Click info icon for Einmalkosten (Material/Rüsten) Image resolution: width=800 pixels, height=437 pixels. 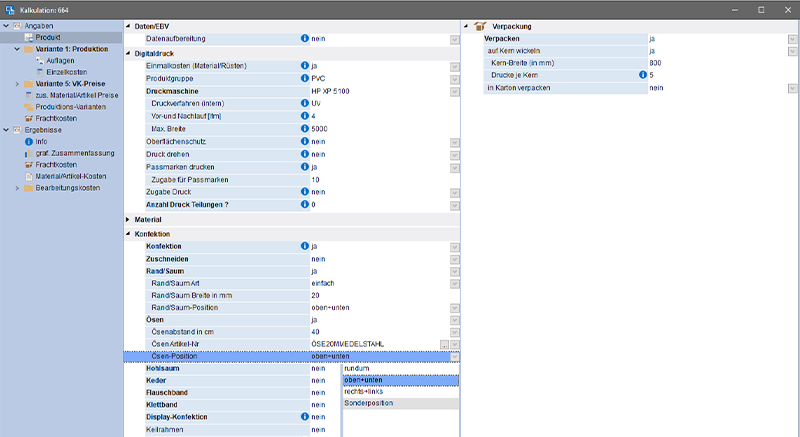[305, 65]
